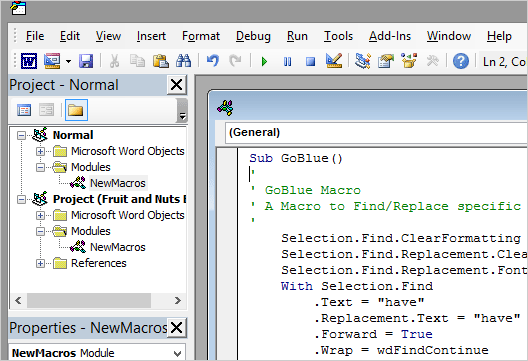Open the File menu

point(35,36)
